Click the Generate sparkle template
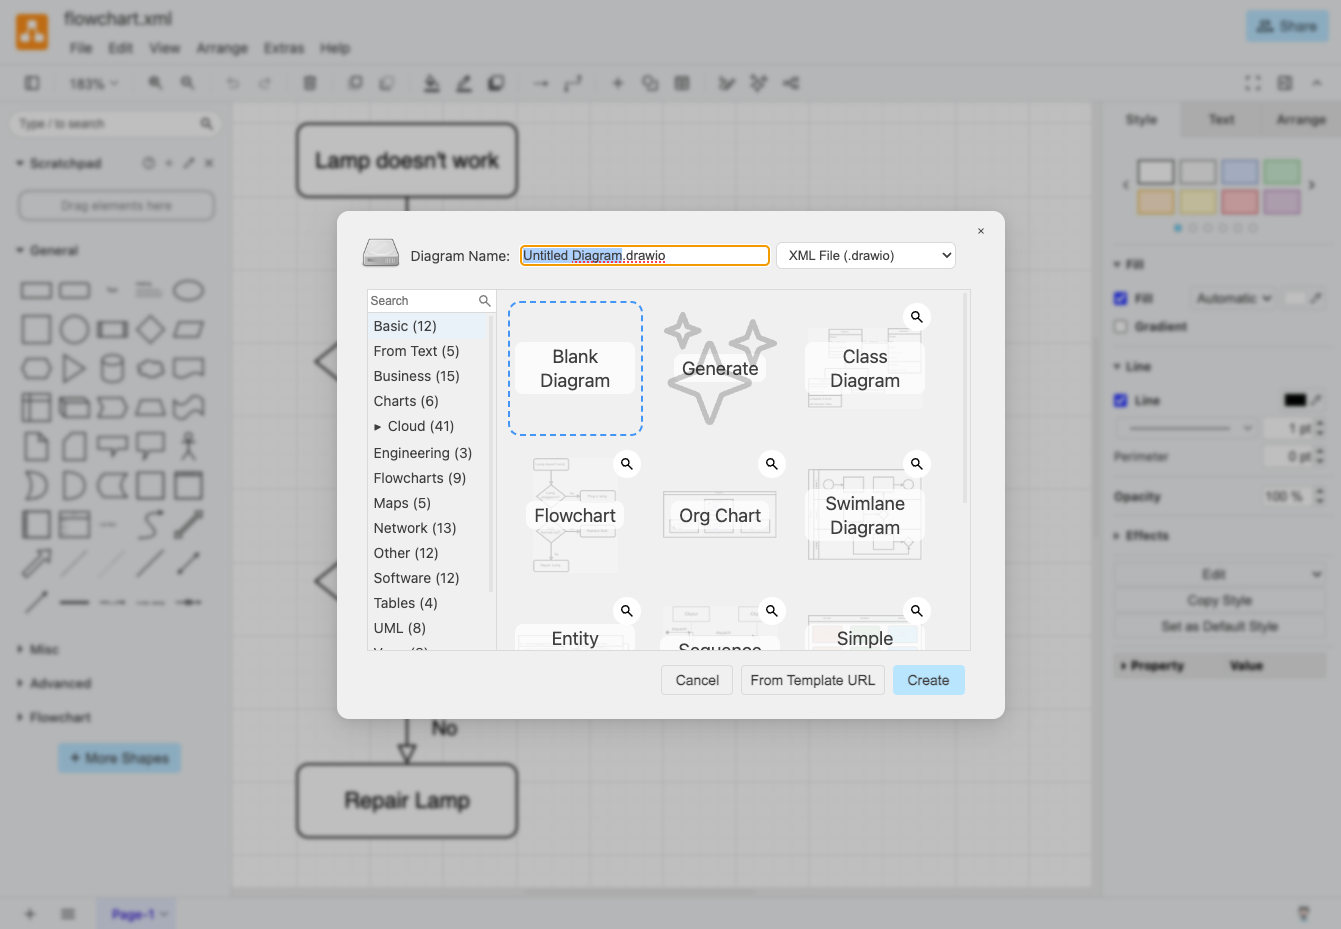The height and width of the screenshot is (929, 1341). click(720, 368)
